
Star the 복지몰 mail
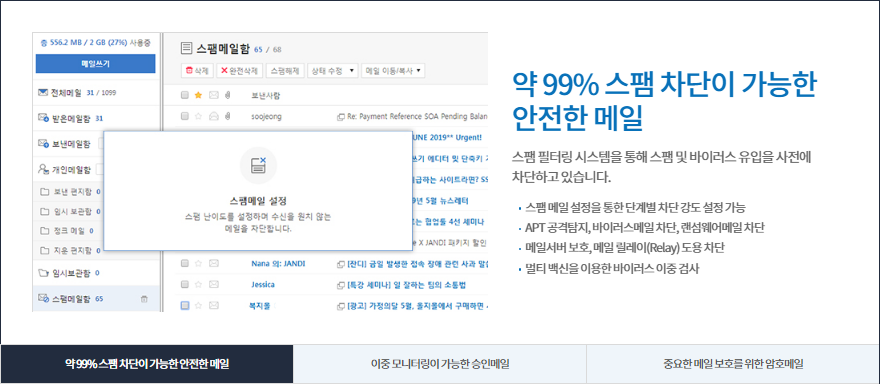click(x=198, y=306)
